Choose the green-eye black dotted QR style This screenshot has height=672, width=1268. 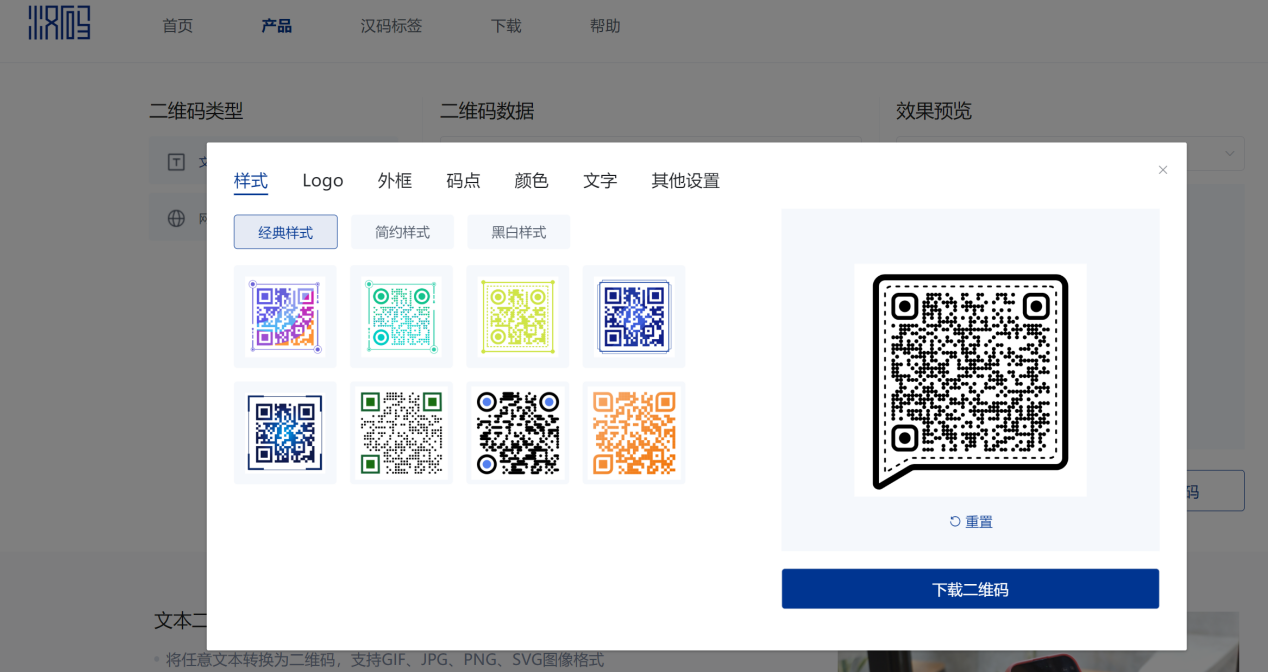(401, 432)
